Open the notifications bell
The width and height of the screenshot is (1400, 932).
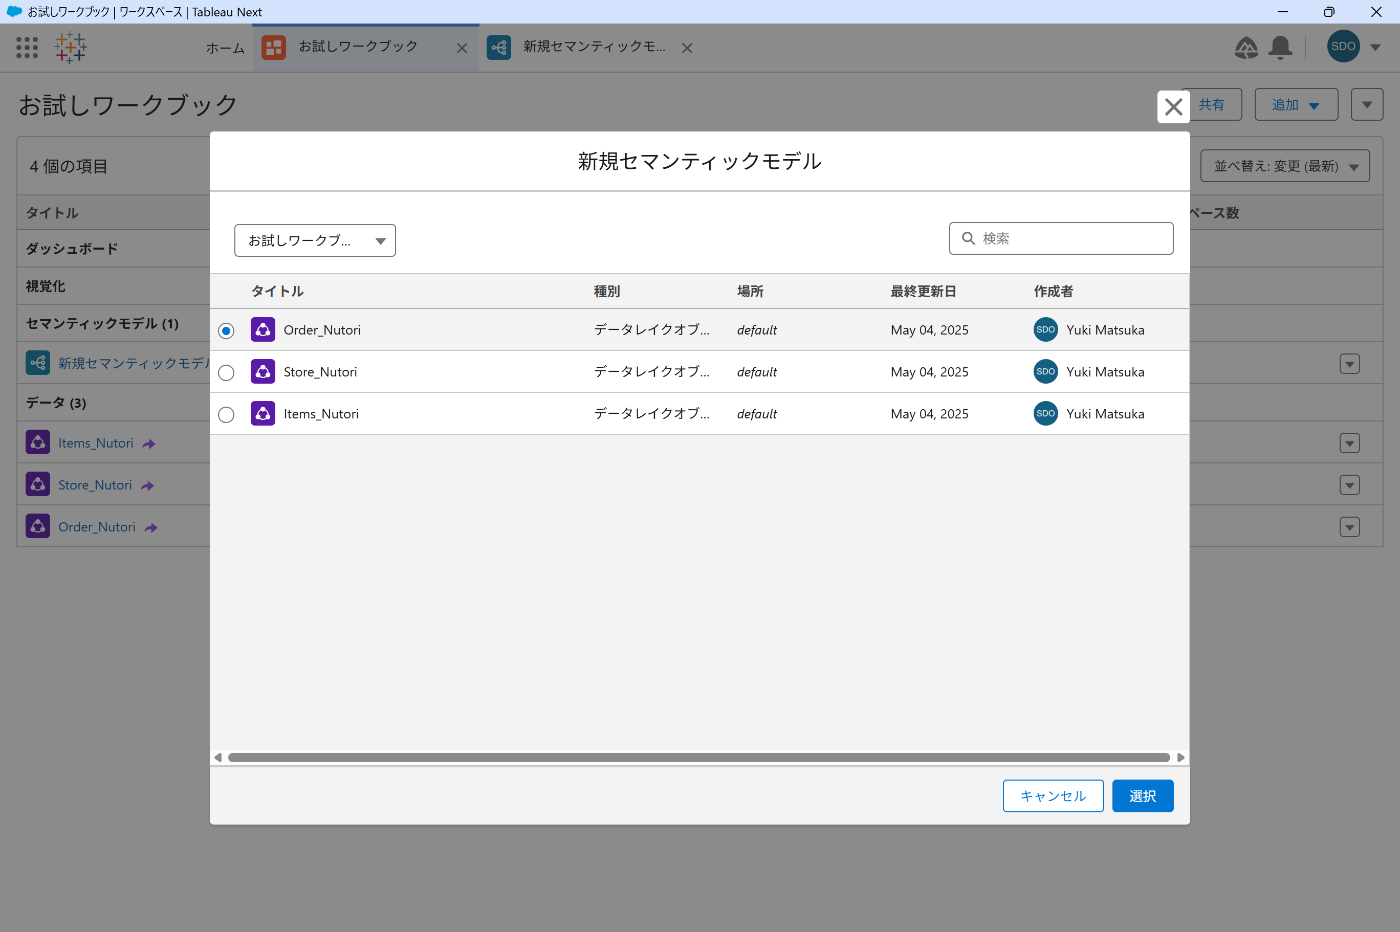[1280, 47]
